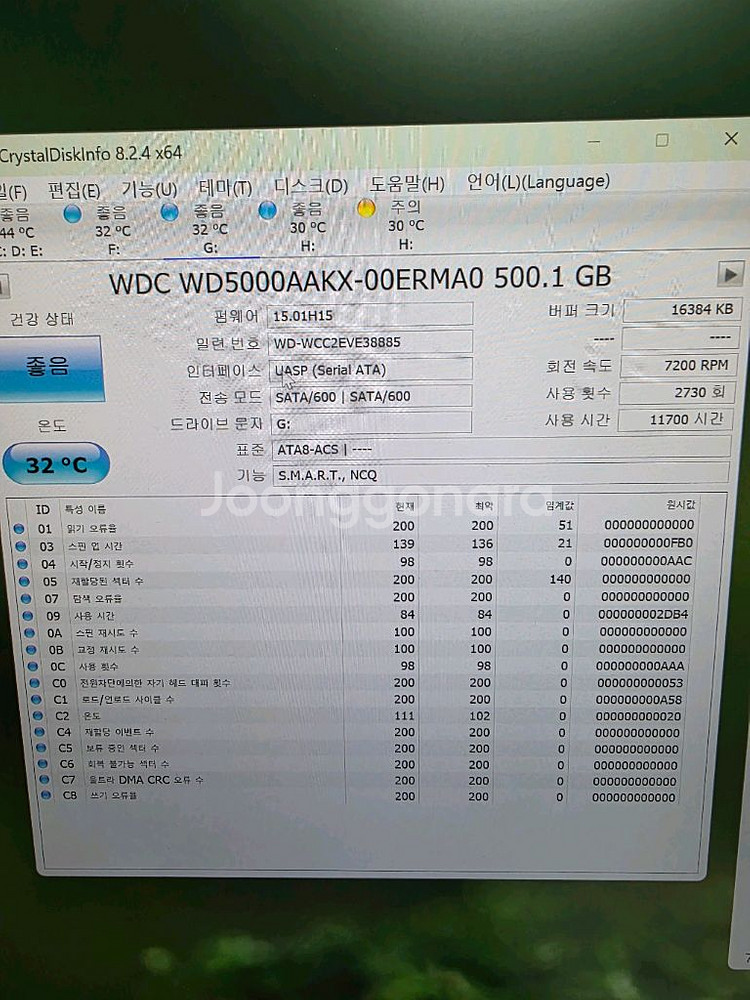750x1000 pixels.
Task: Click the blue status icon for G: drive
Action: 169,212
